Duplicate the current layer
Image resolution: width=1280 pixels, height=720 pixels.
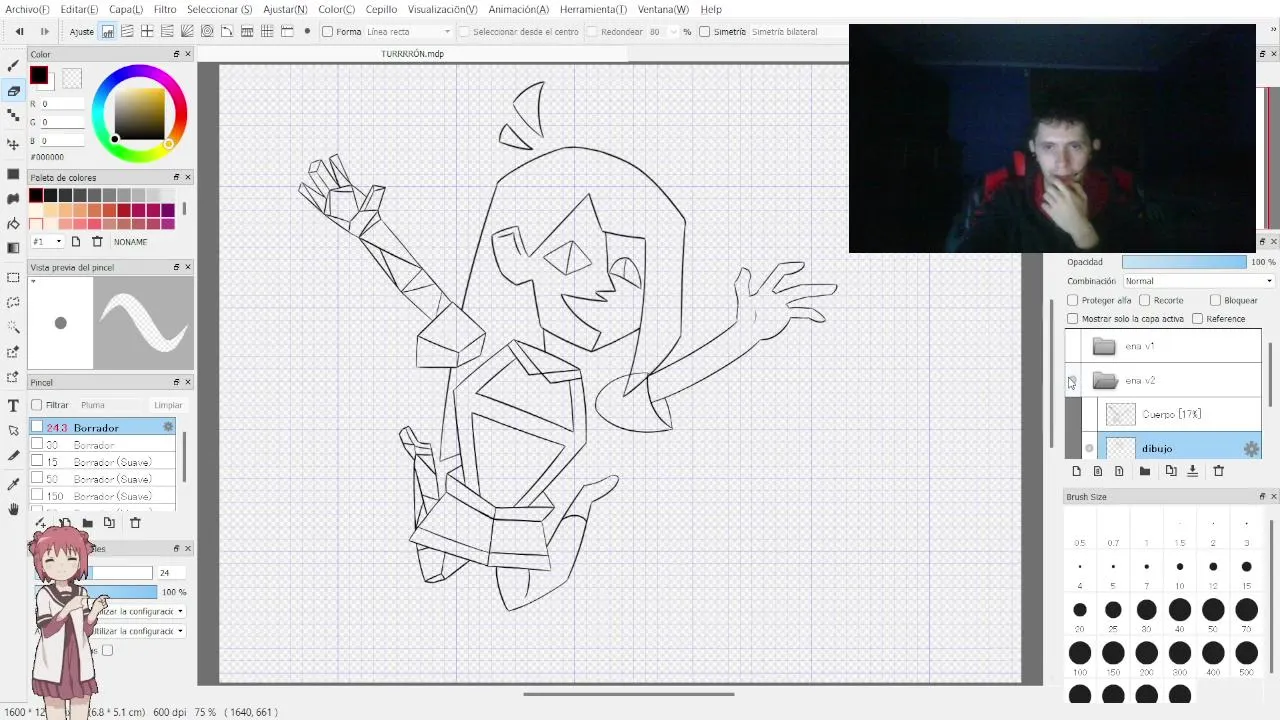1171,471
